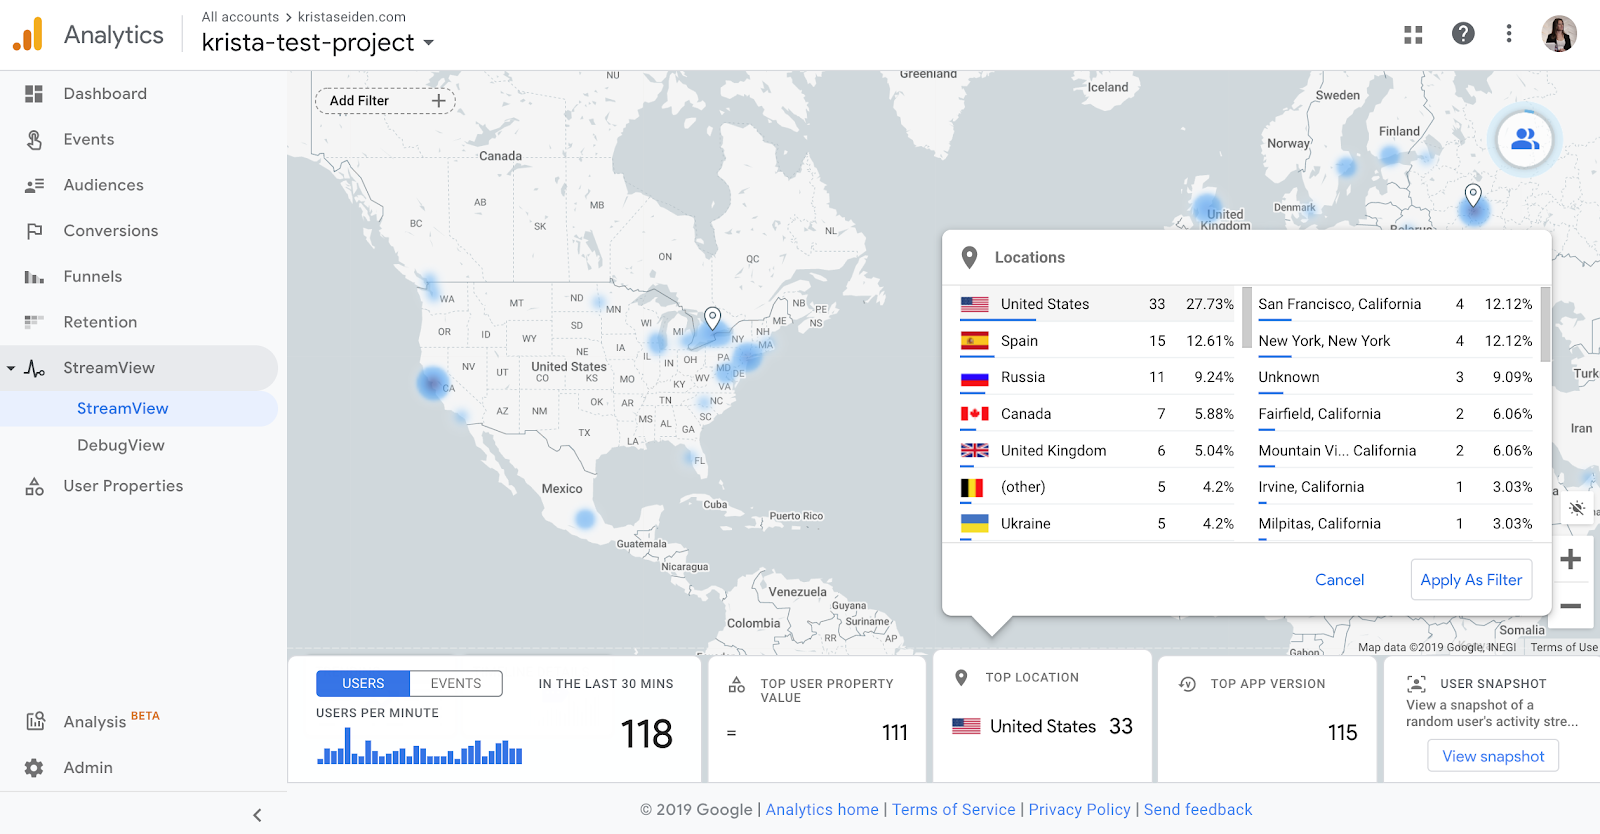This screenshot has height=834, width=1600.
Task: Open the Analytics home link
Action: (x=822, y=810)
